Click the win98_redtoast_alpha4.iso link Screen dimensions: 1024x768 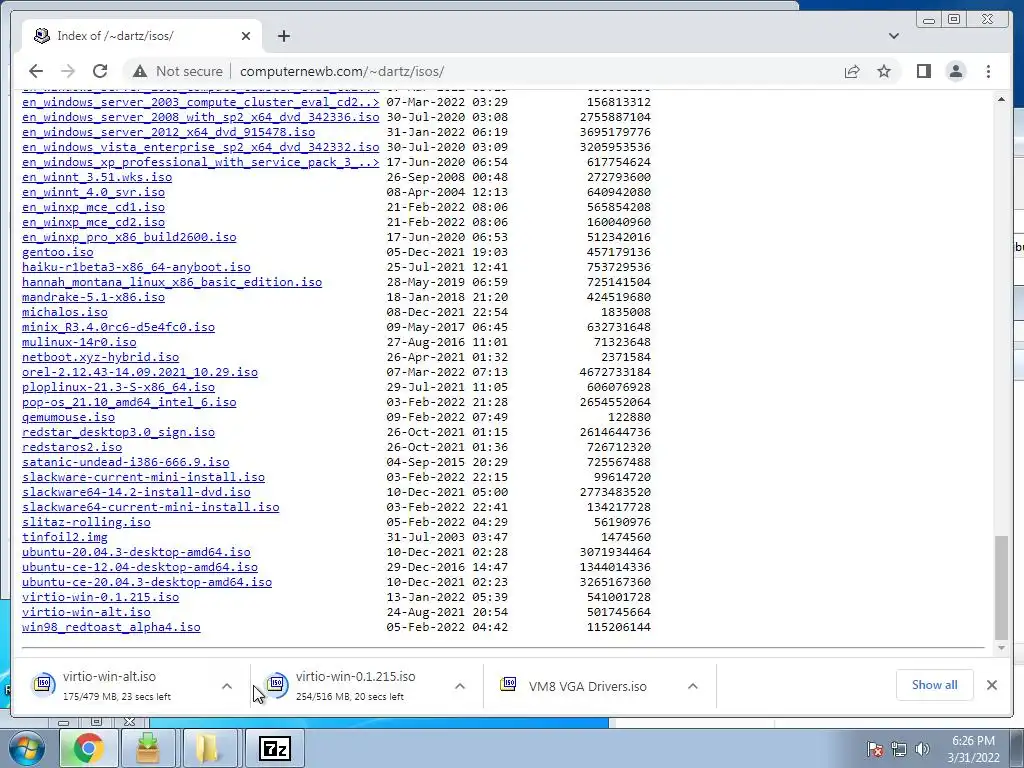111,627
